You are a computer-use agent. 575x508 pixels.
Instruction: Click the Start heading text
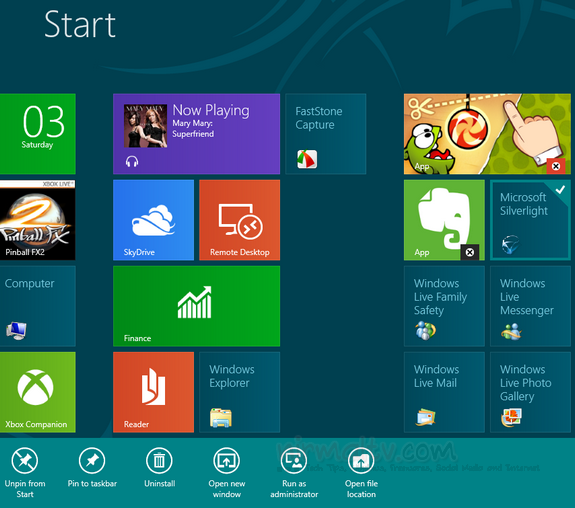80,25
